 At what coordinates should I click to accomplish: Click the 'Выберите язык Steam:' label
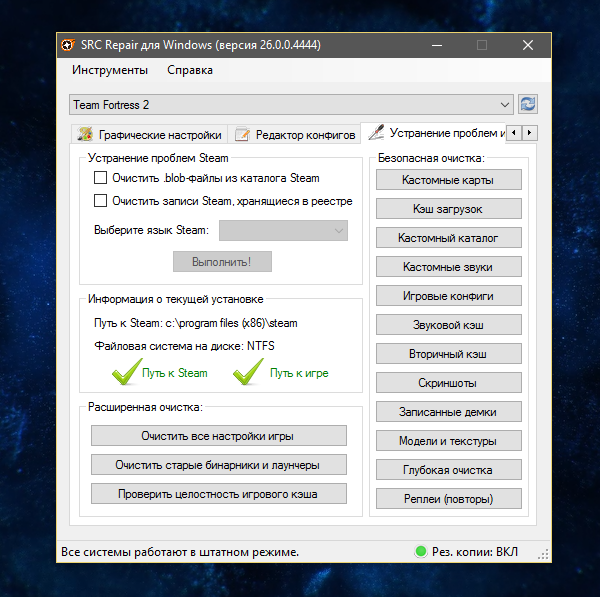[152, 230]
